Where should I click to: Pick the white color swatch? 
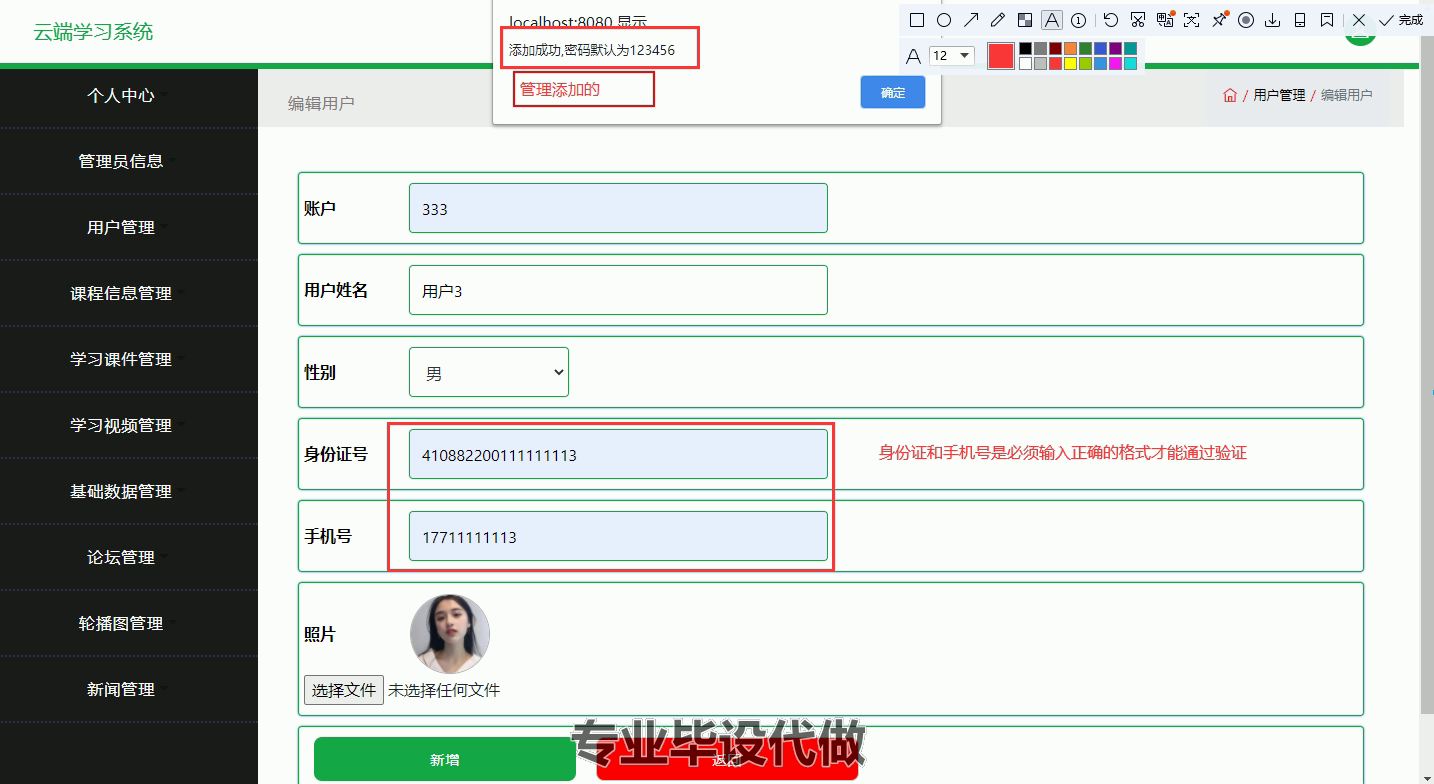point(1025,63)
